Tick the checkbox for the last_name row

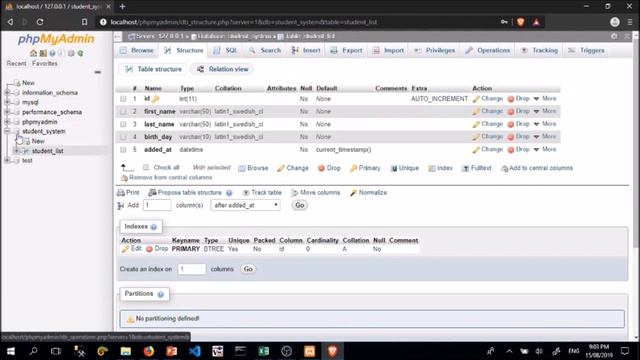pos(123,124)
